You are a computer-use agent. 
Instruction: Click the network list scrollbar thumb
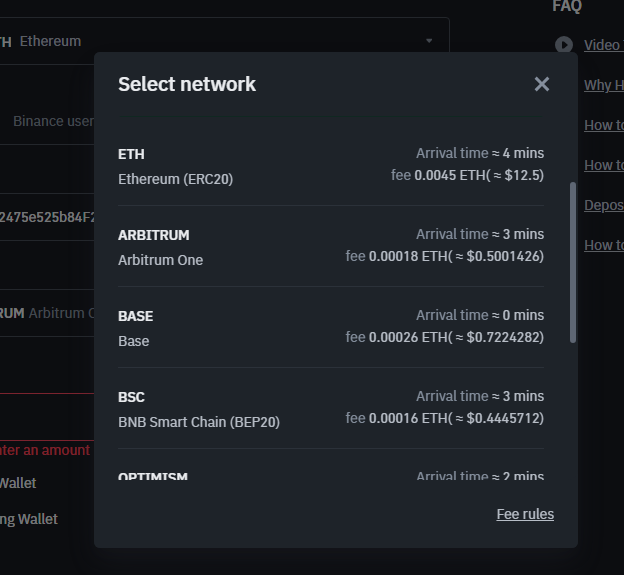click(573, 262)
